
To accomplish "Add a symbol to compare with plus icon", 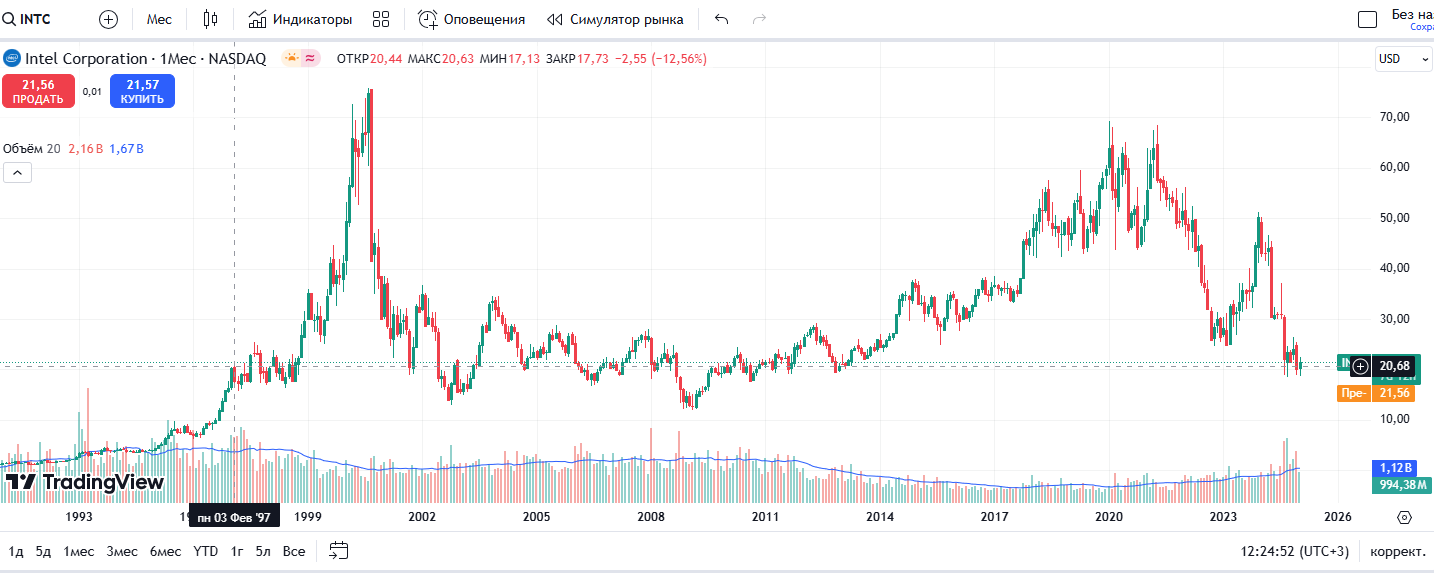I will 108,19.
